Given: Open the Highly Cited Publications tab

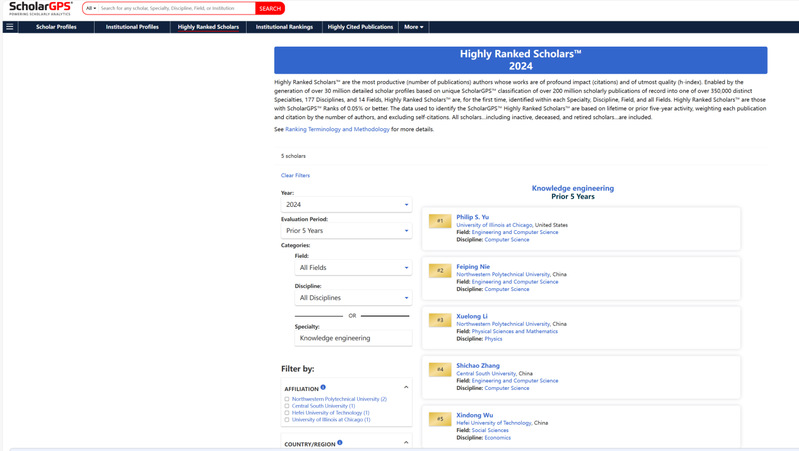Looking at the screenshot, I should pos(360,27).
